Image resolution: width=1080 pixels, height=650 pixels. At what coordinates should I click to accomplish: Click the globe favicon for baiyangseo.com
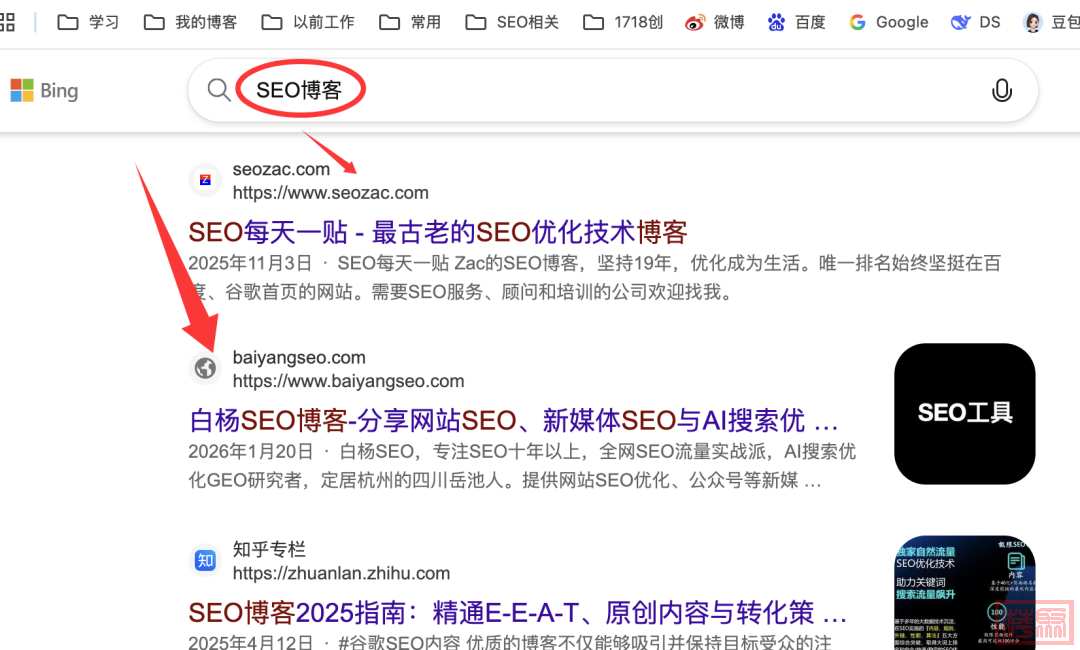(x=205, y=368)
